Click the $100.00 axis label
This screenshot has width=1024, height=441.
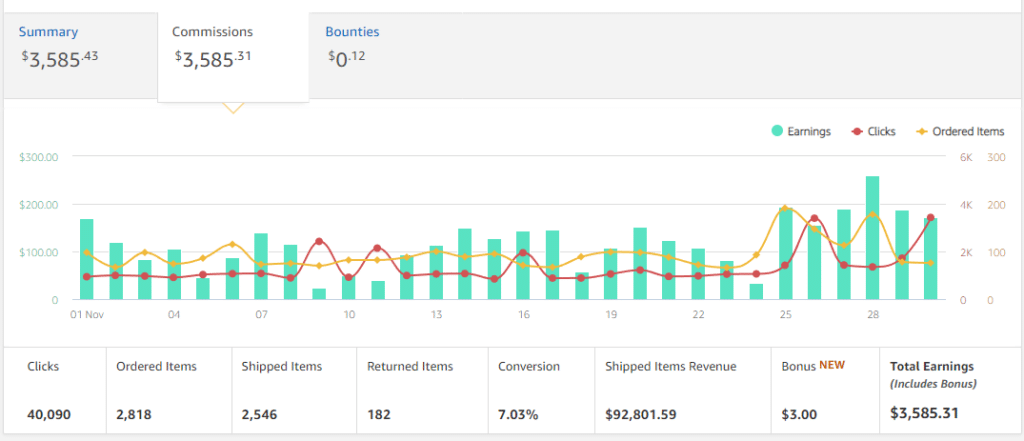pyautogui.click(x=39, y=252)
